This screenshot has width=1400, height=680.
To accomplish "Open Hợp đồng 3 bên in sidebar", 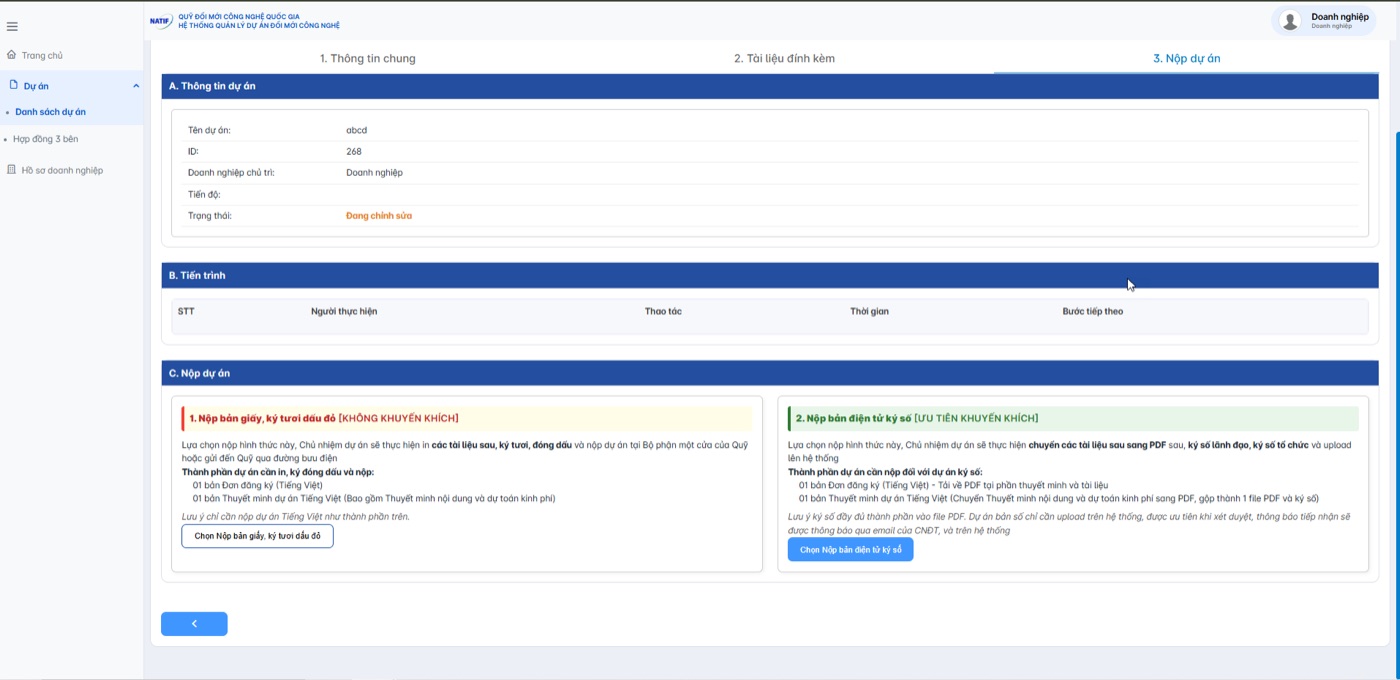I will [x=46, y=139].
